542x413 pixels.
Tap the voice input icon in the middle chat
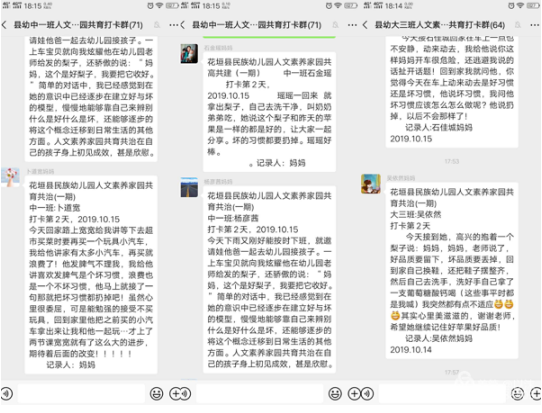(186, 393)
